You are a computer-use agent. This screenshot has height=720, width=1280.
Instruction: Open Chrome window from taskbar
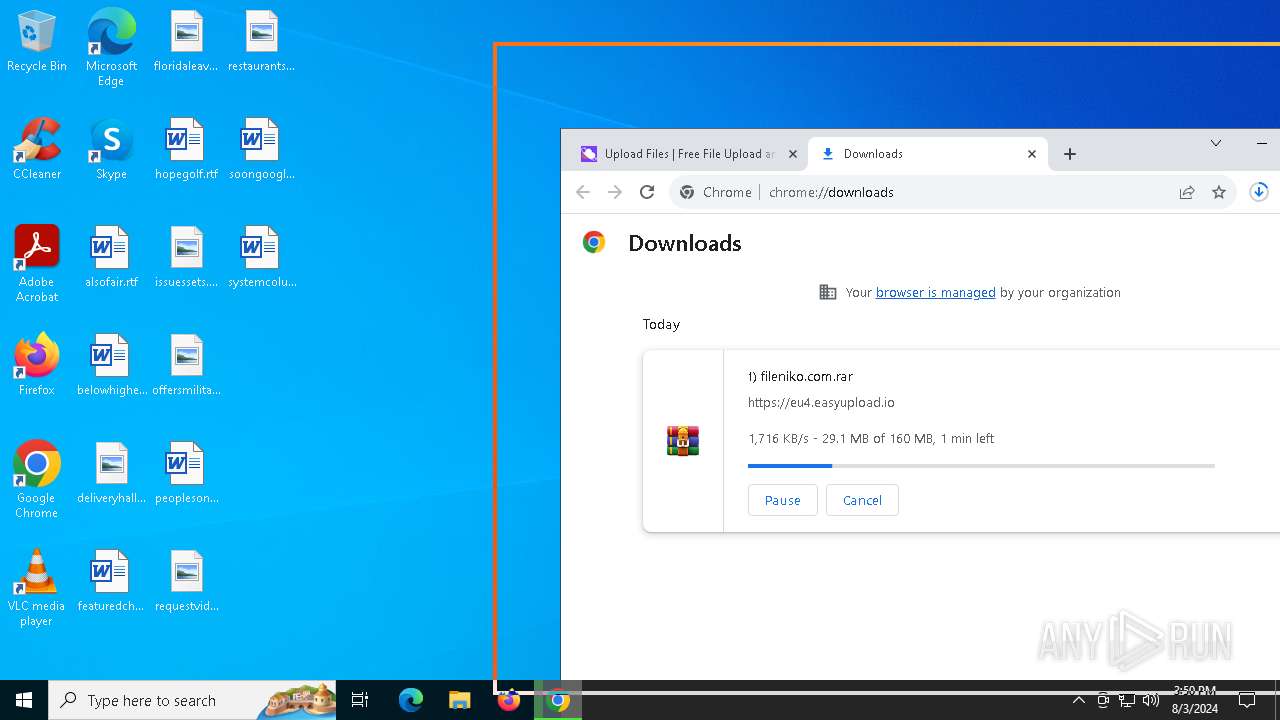point(559,700)
